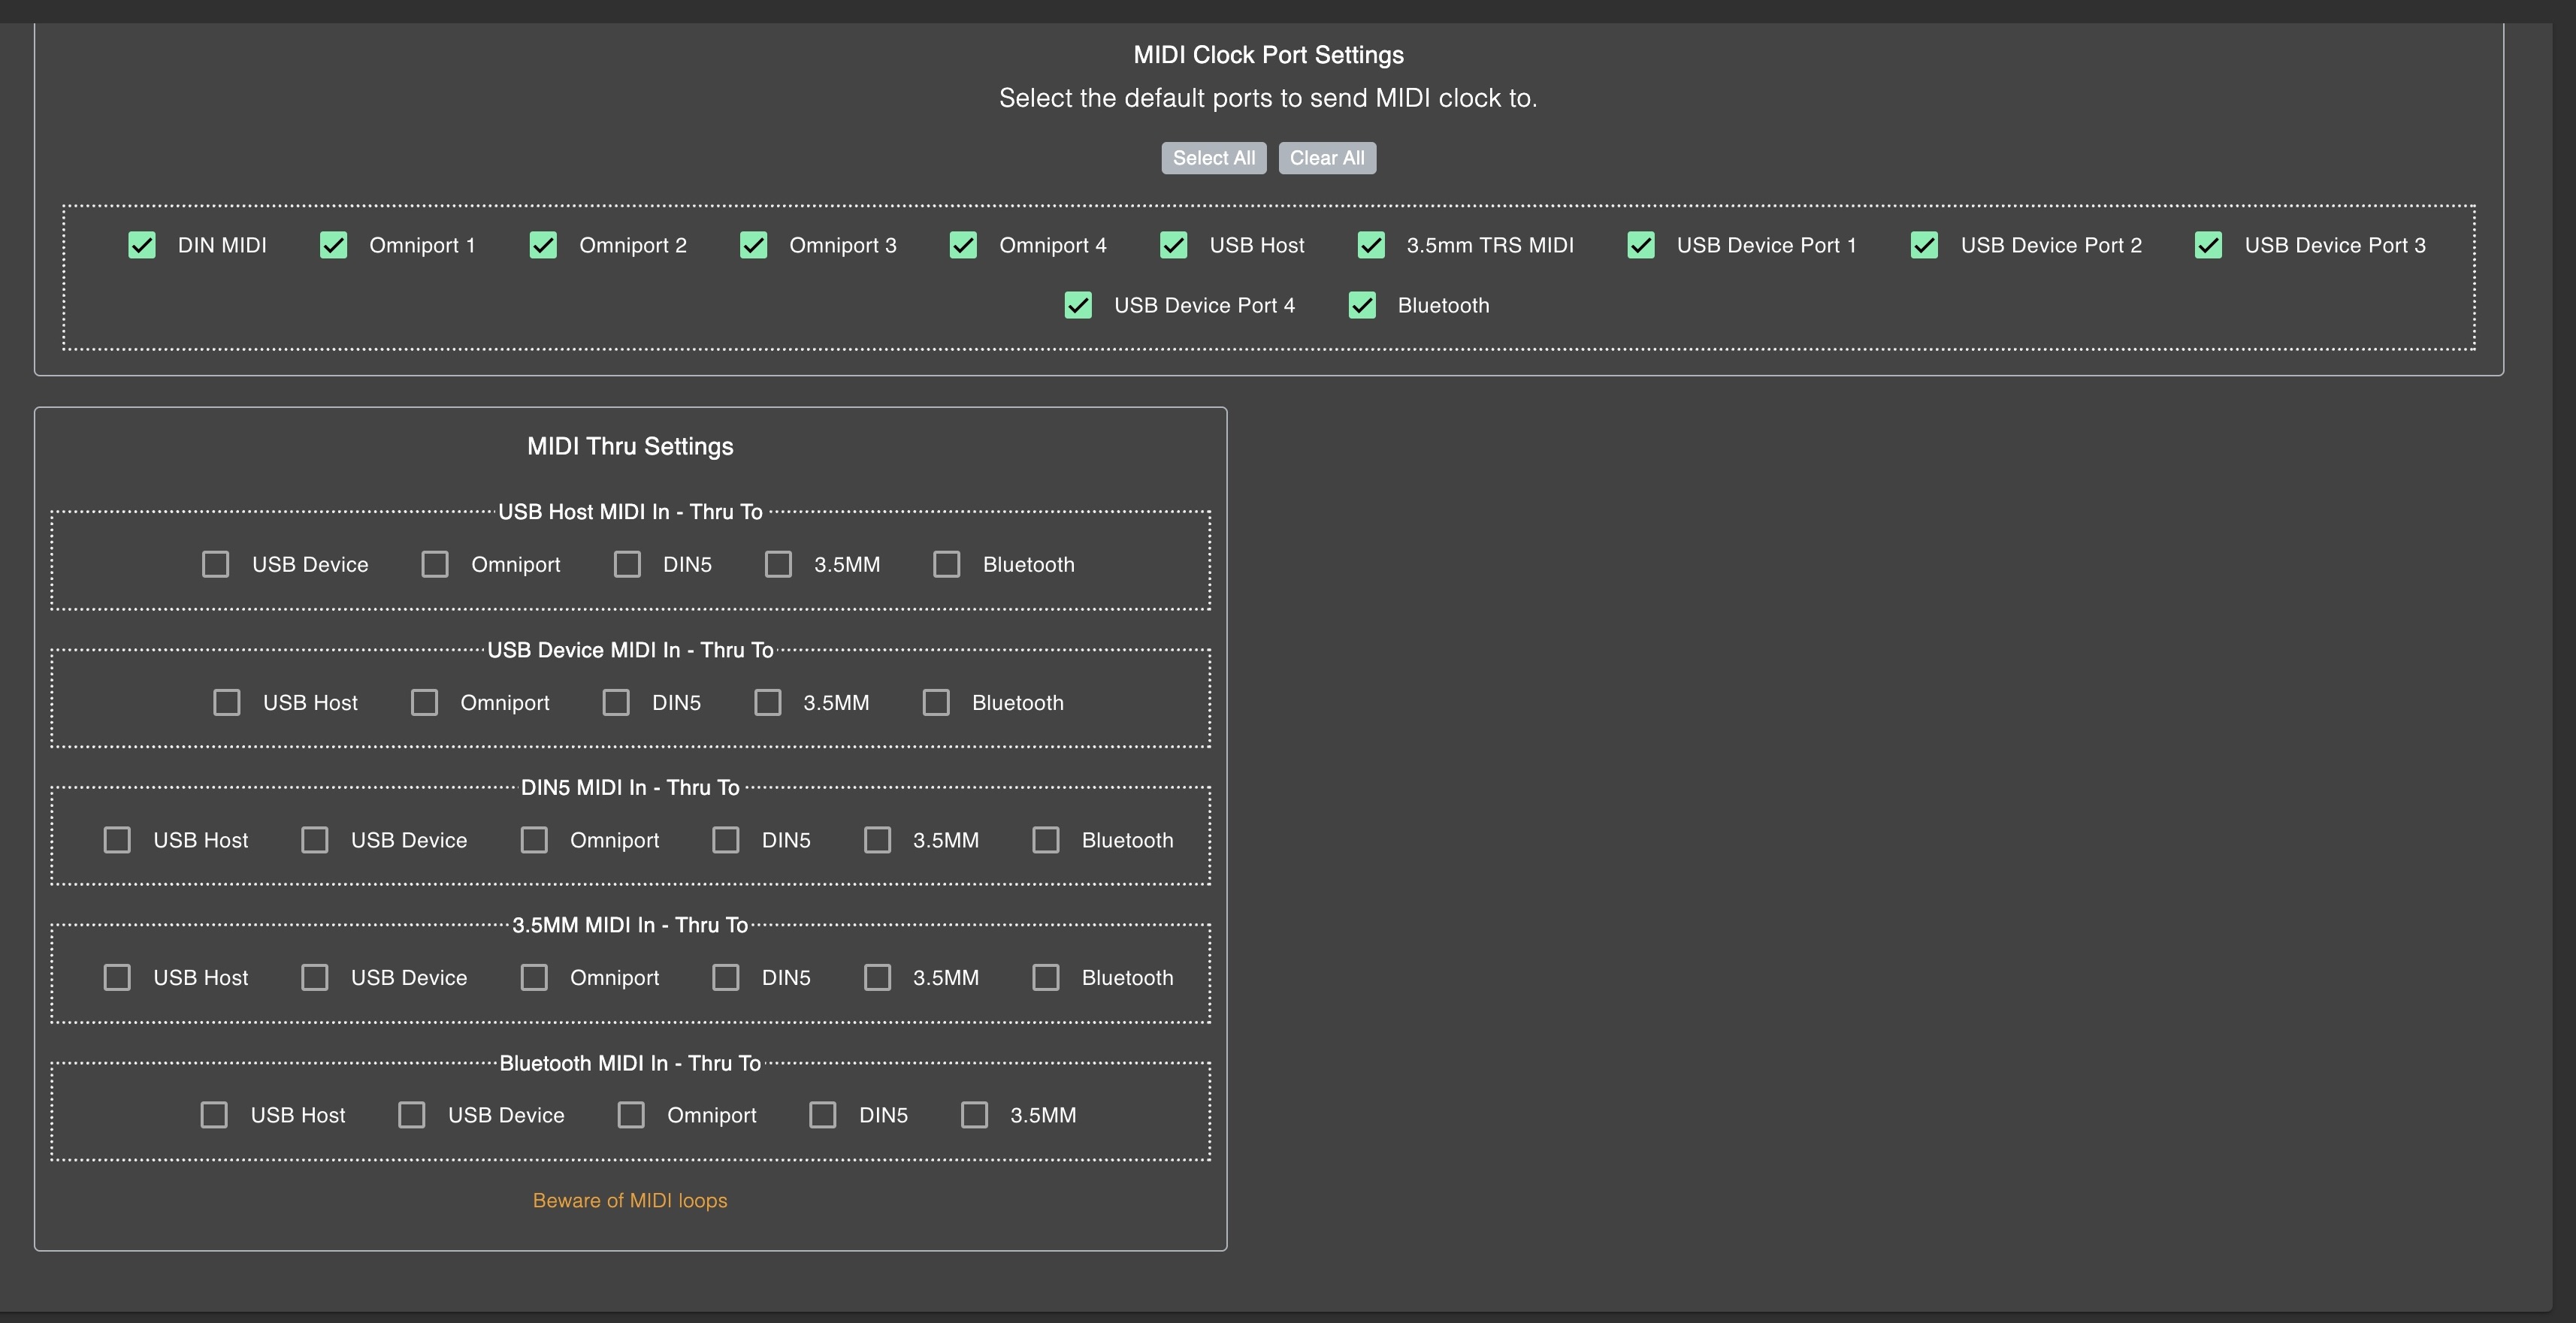Enable DIN5 thru to USB Host
Viewport: 2576px width, 1323px height.
[x=117, y=840]
